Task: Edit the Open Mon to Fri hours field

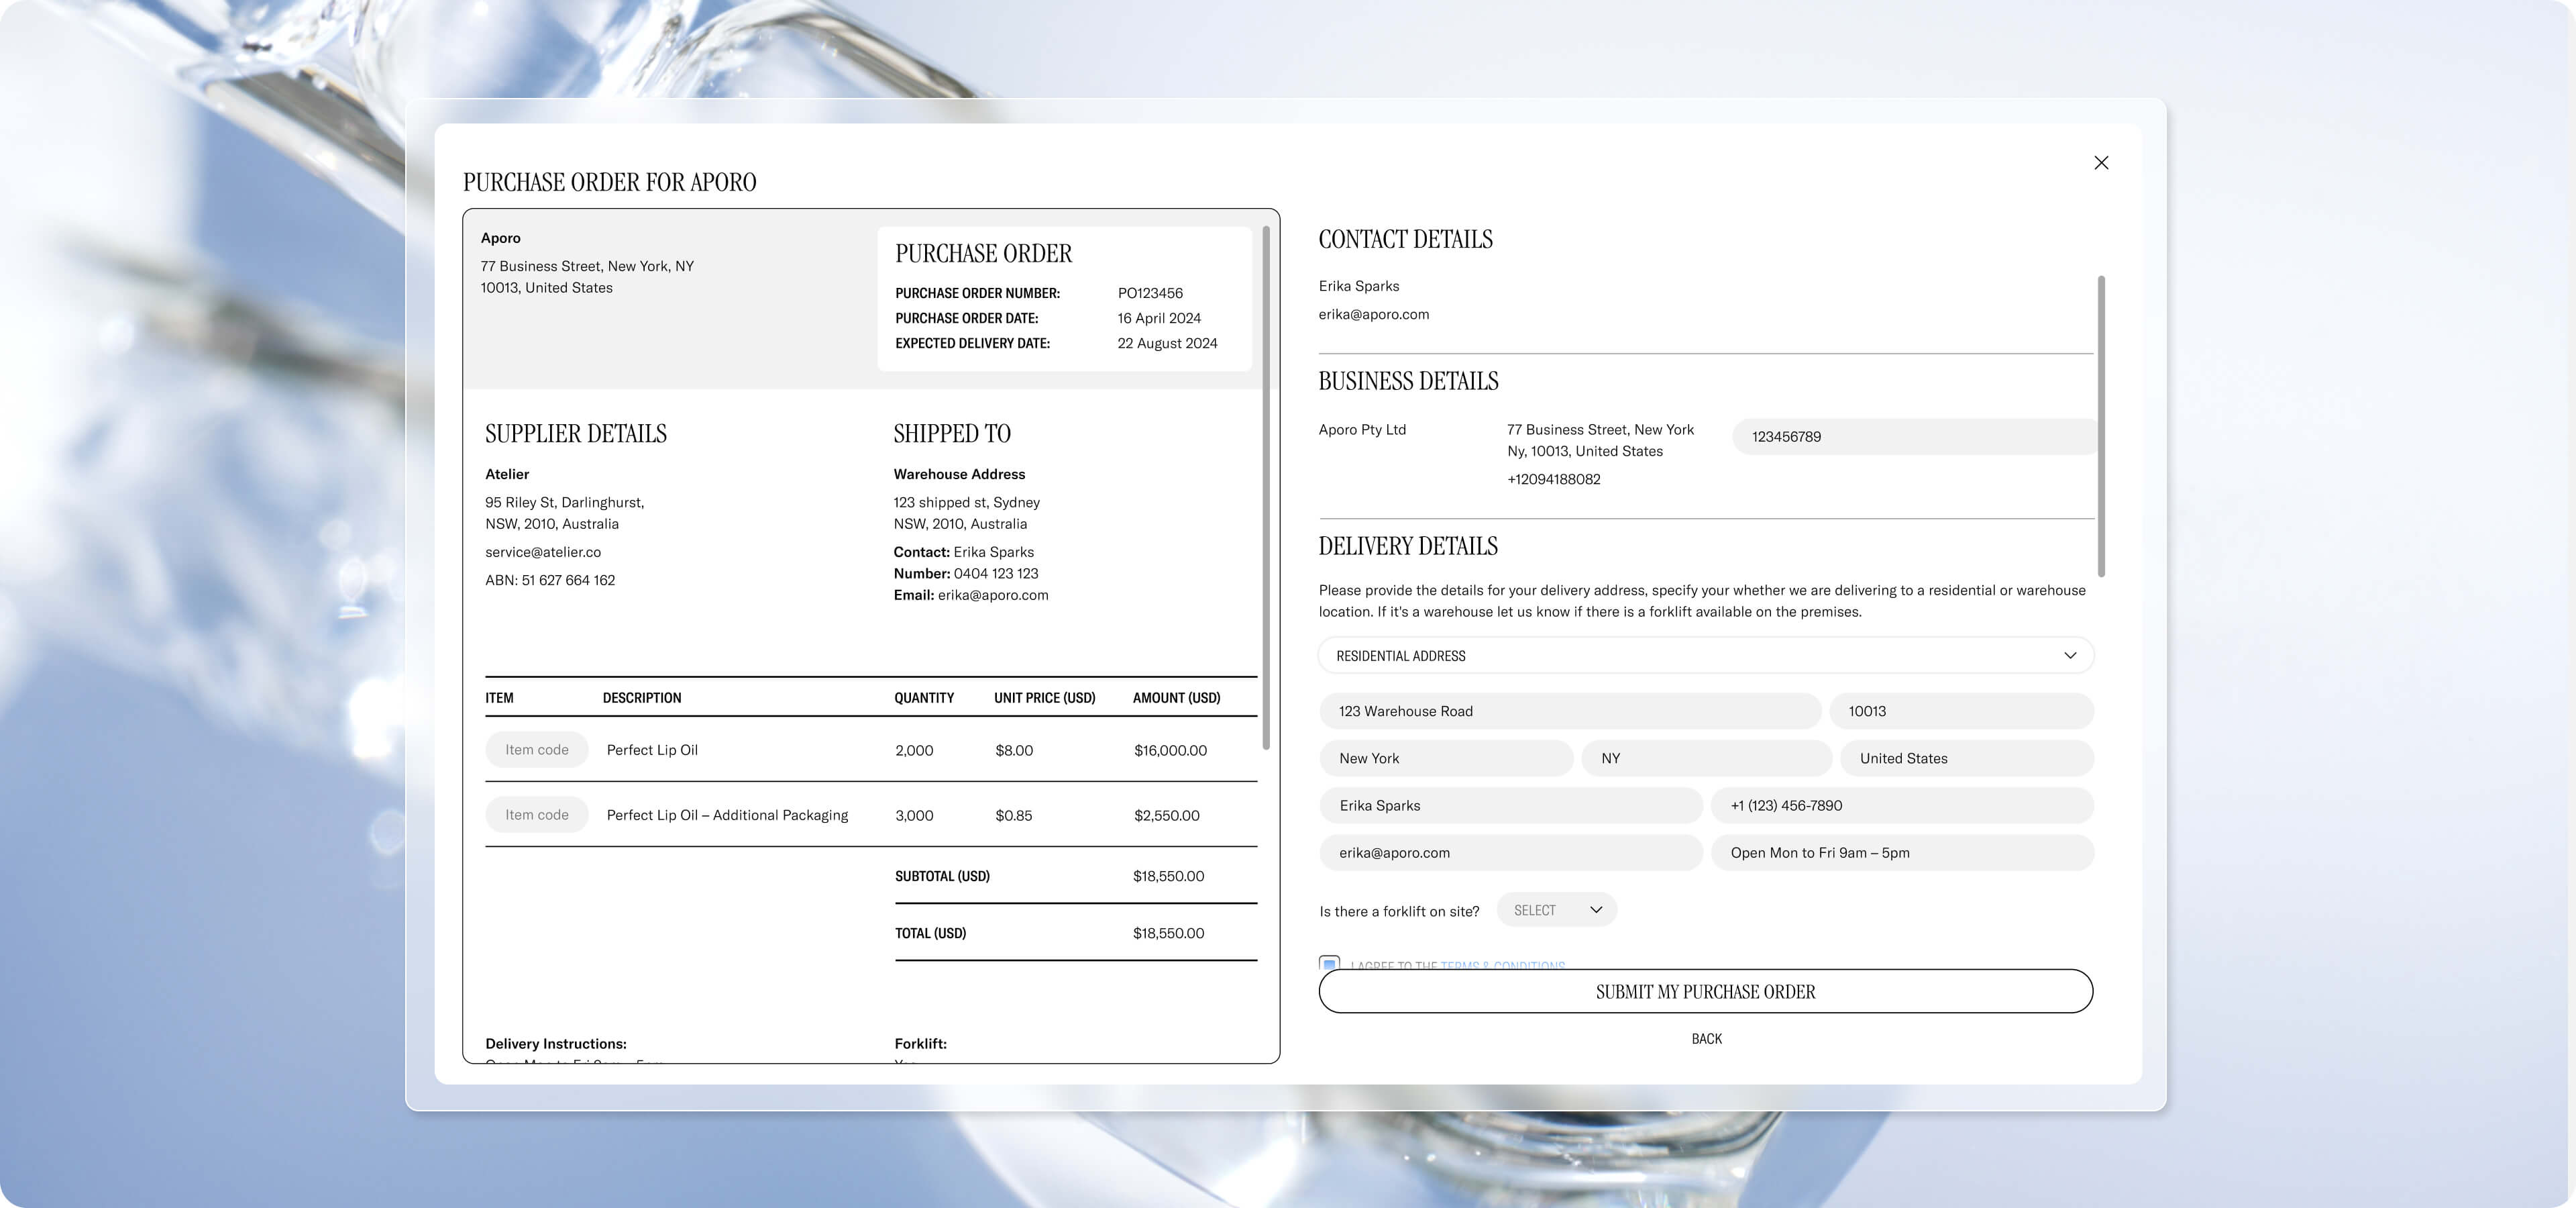Action: pos(1901,853)
